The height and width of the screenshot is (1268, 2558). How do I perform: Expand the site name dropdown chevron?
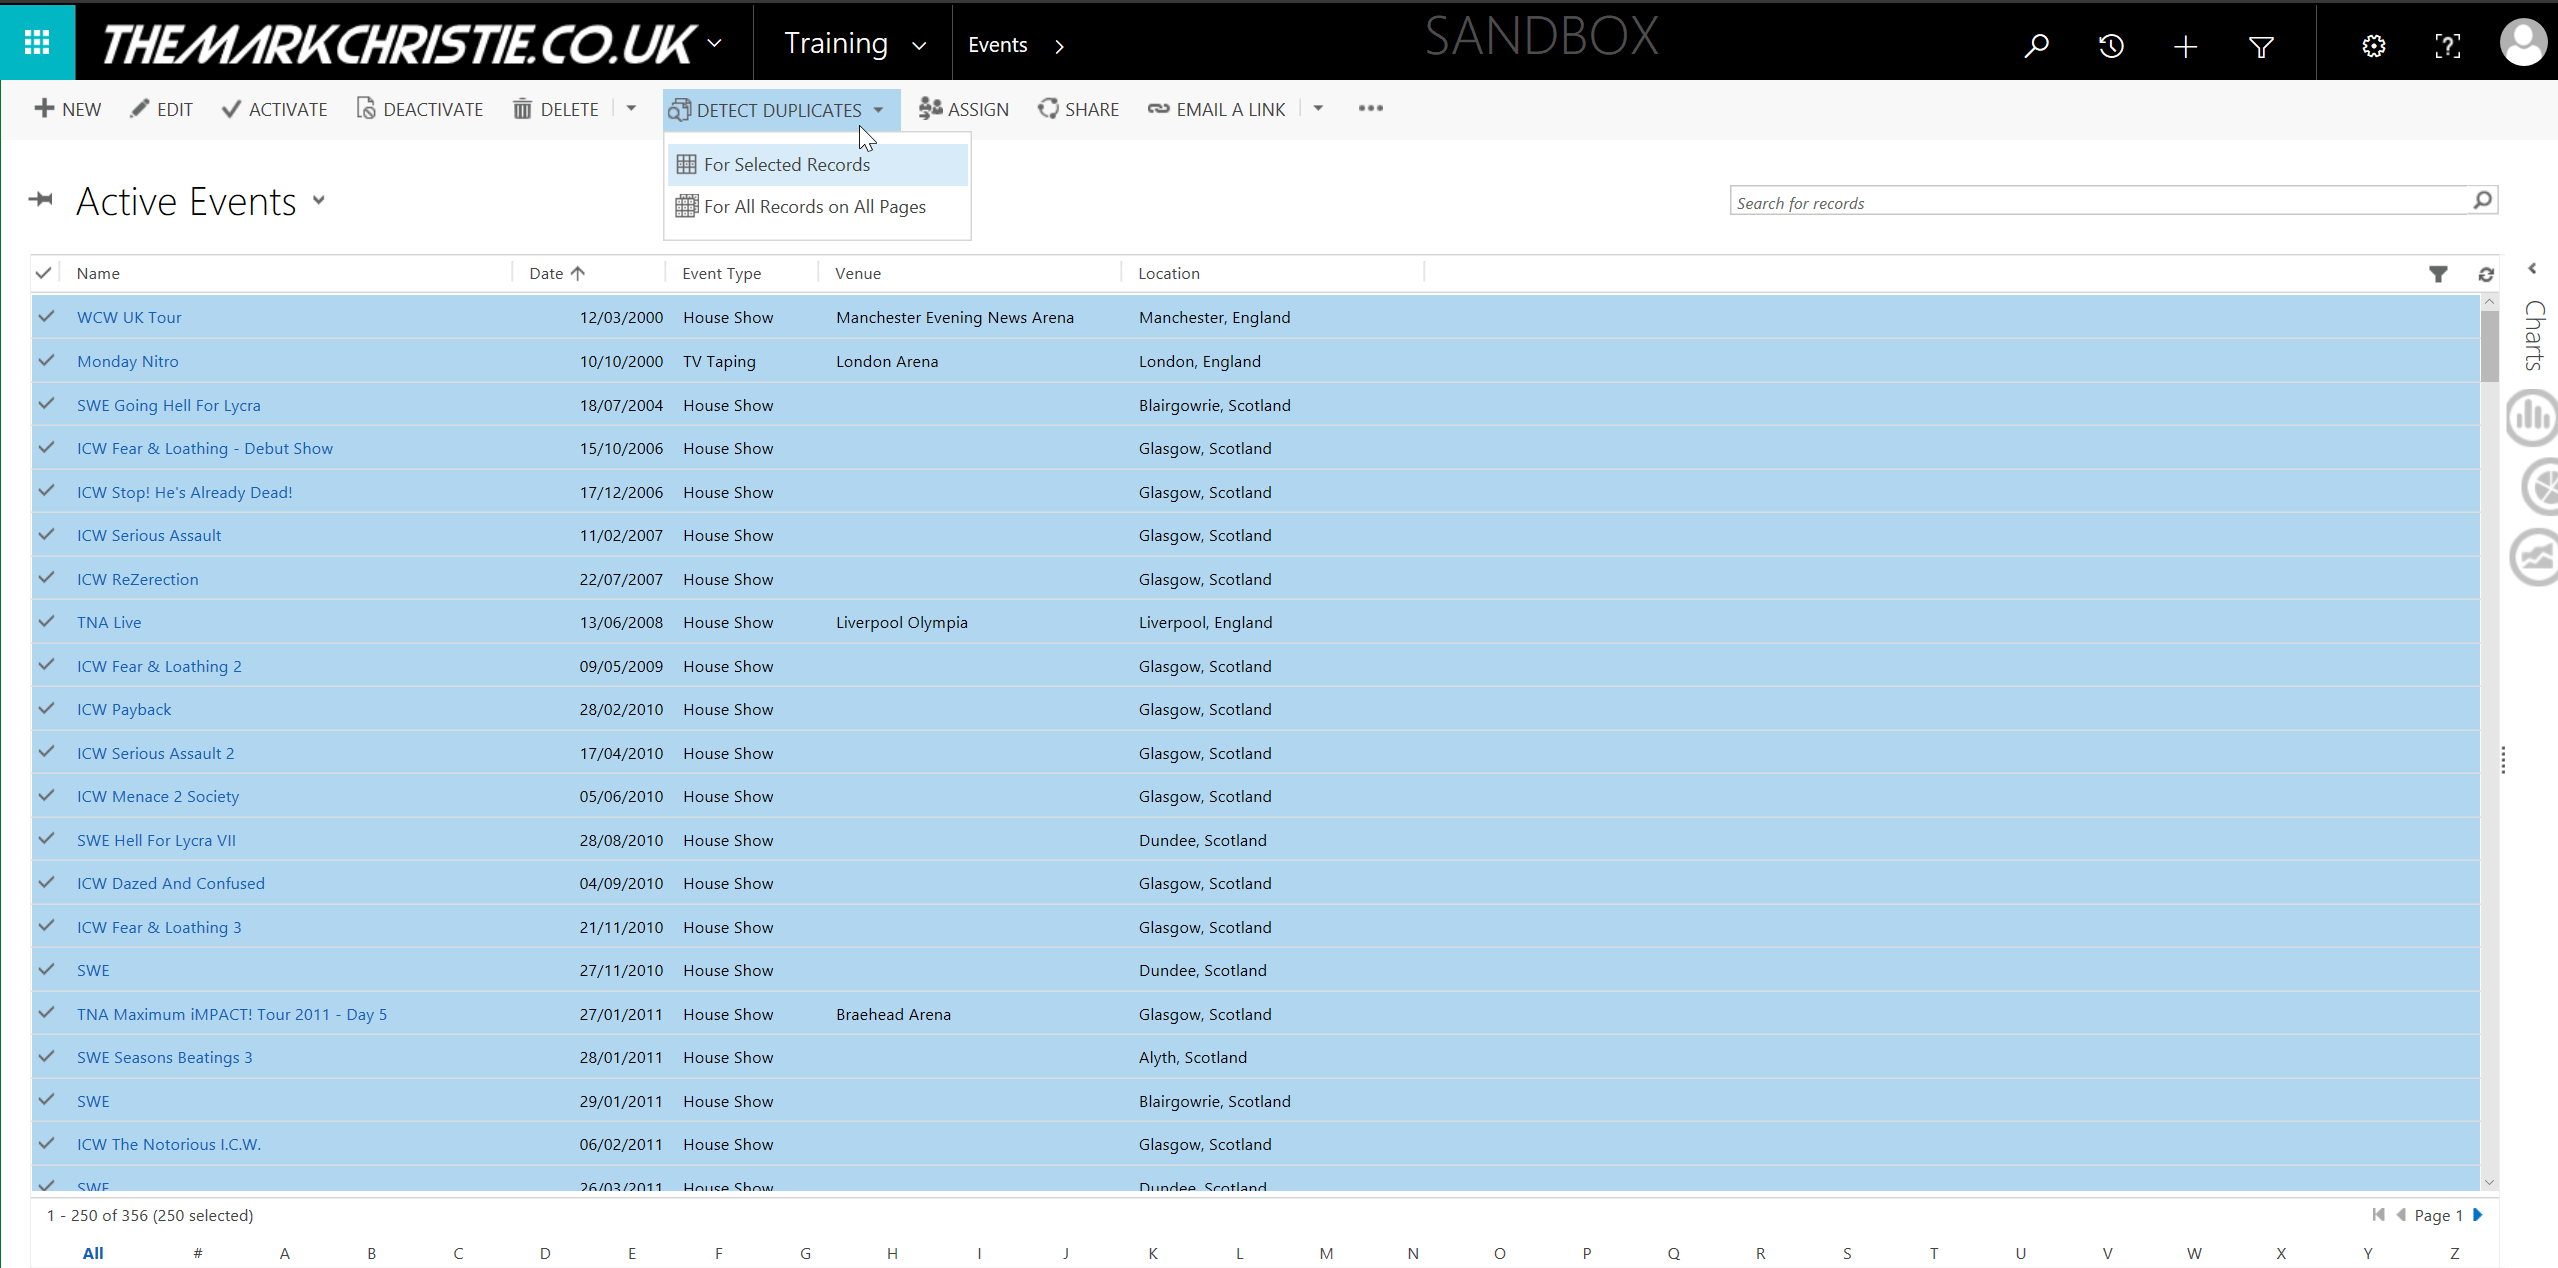[x=714, y=43]
